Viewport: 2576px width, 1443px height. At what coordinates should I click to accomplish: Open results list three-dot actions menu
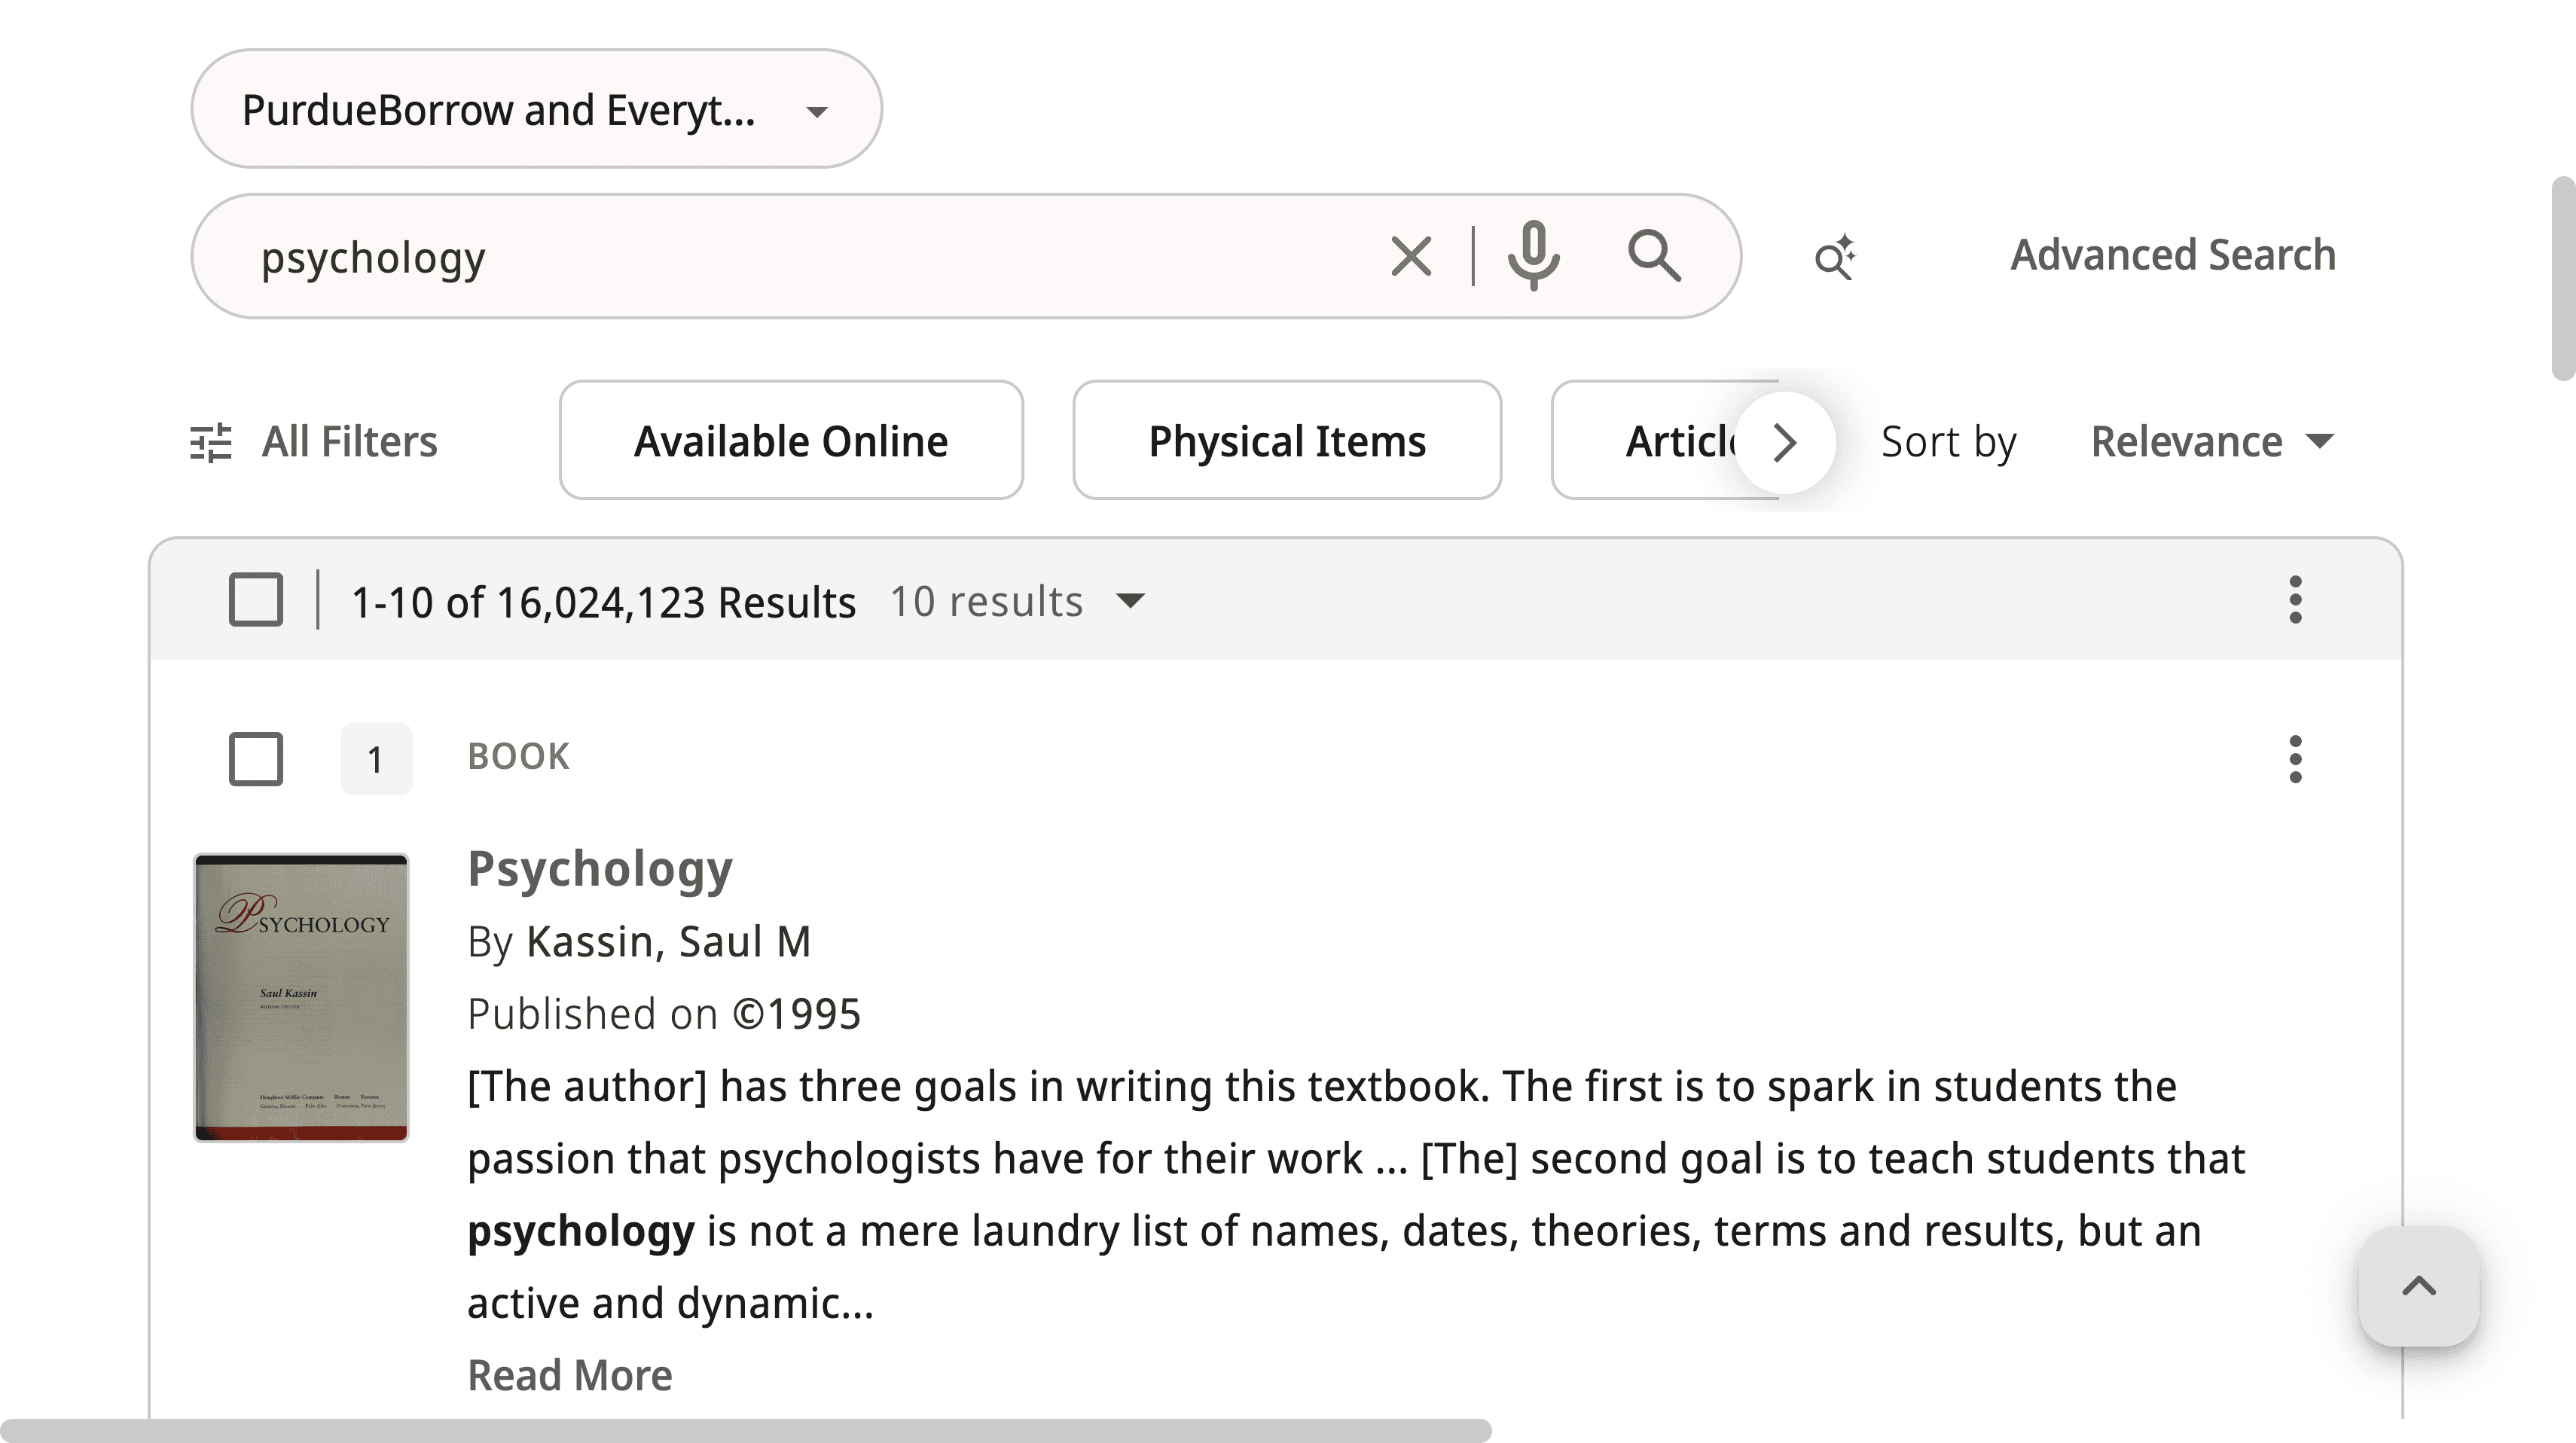[2295, 600]
